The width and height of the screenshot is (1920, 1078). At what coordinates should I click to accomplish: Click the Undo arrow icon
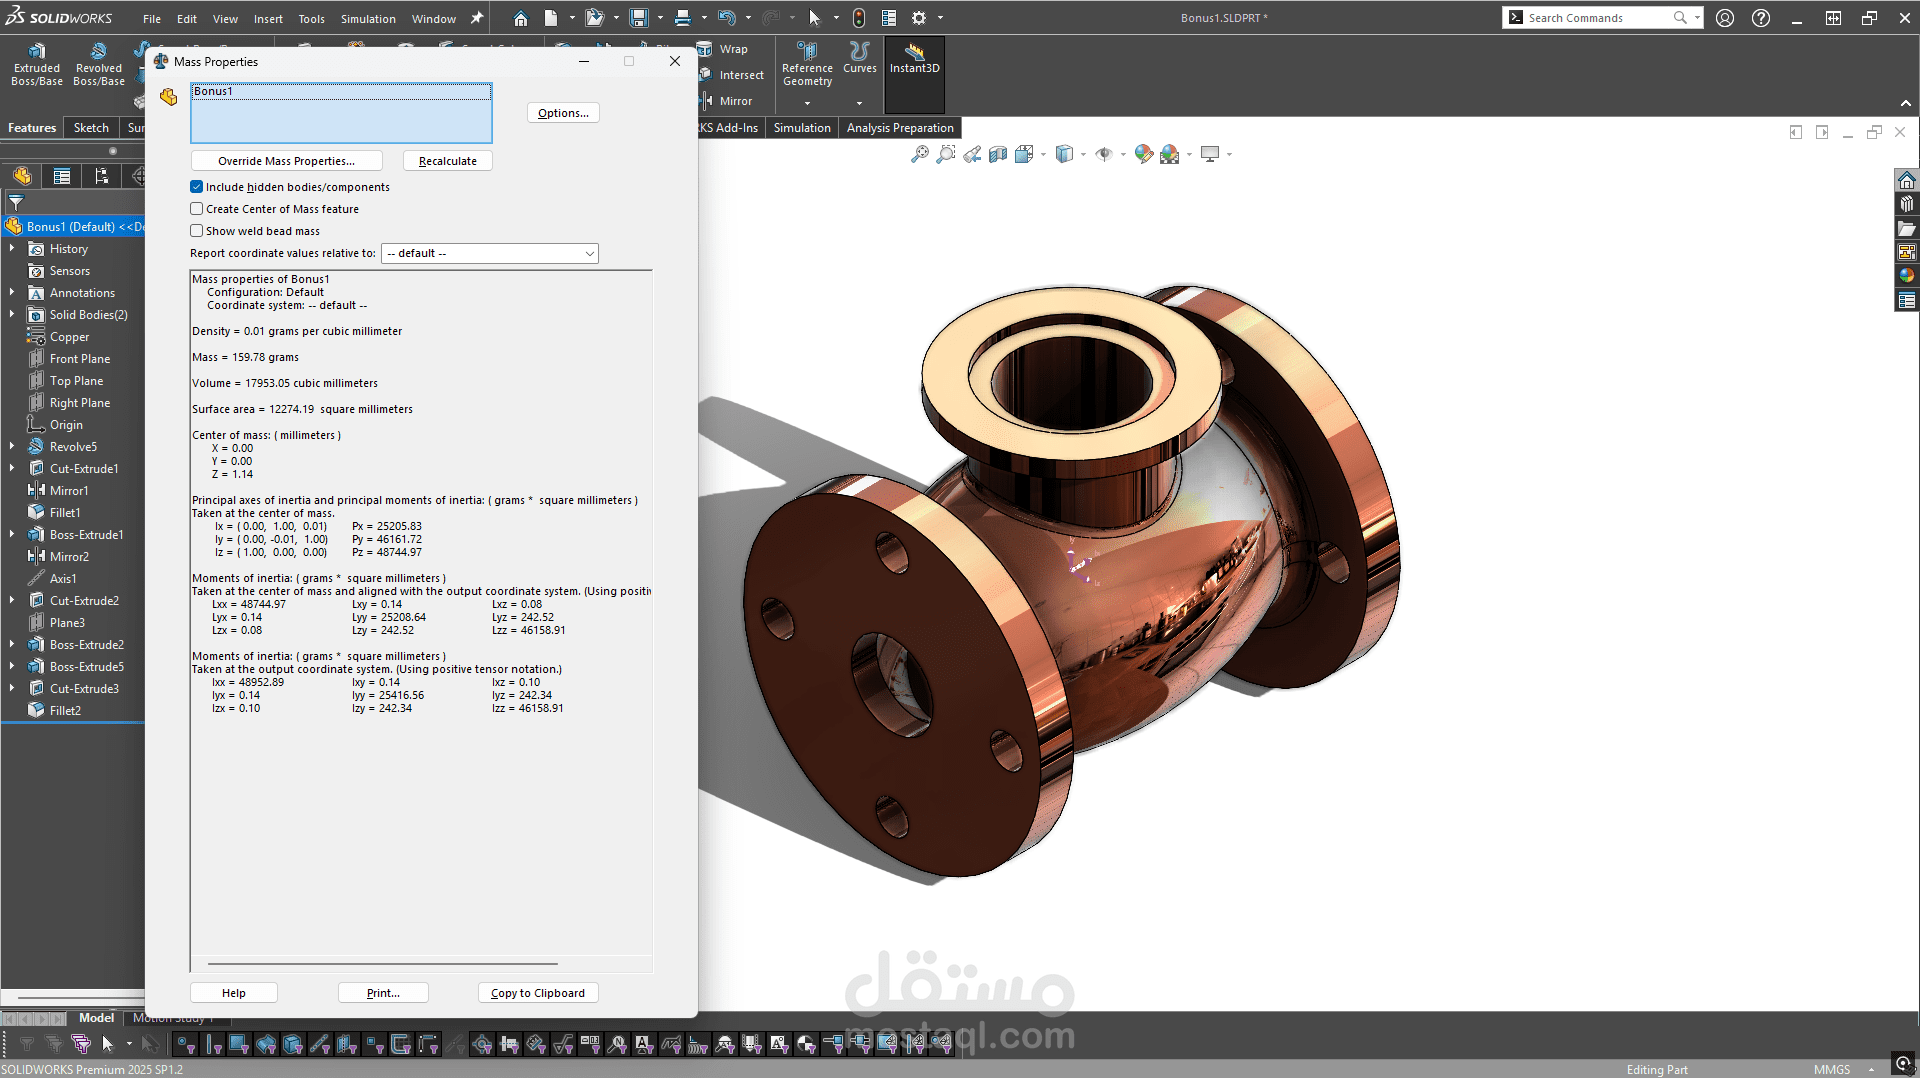click(x=727, y=18)
